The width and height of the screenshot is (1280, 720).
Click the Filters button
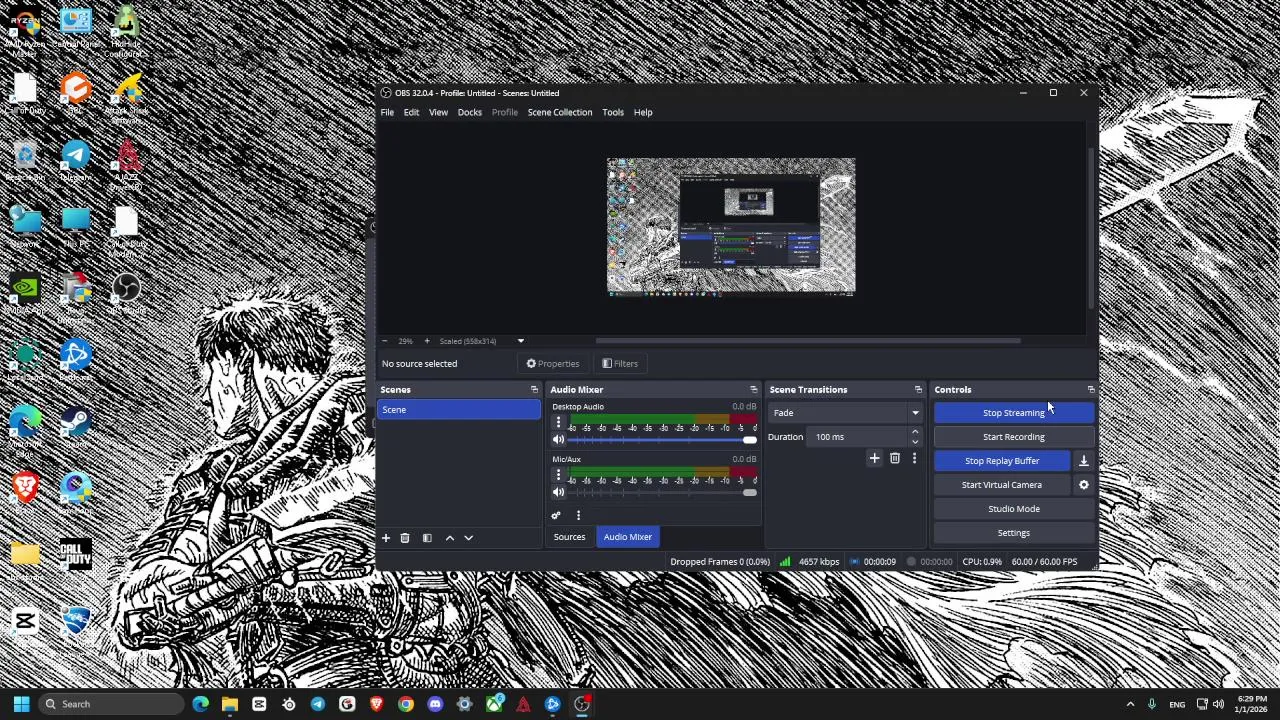coord(620,364)
